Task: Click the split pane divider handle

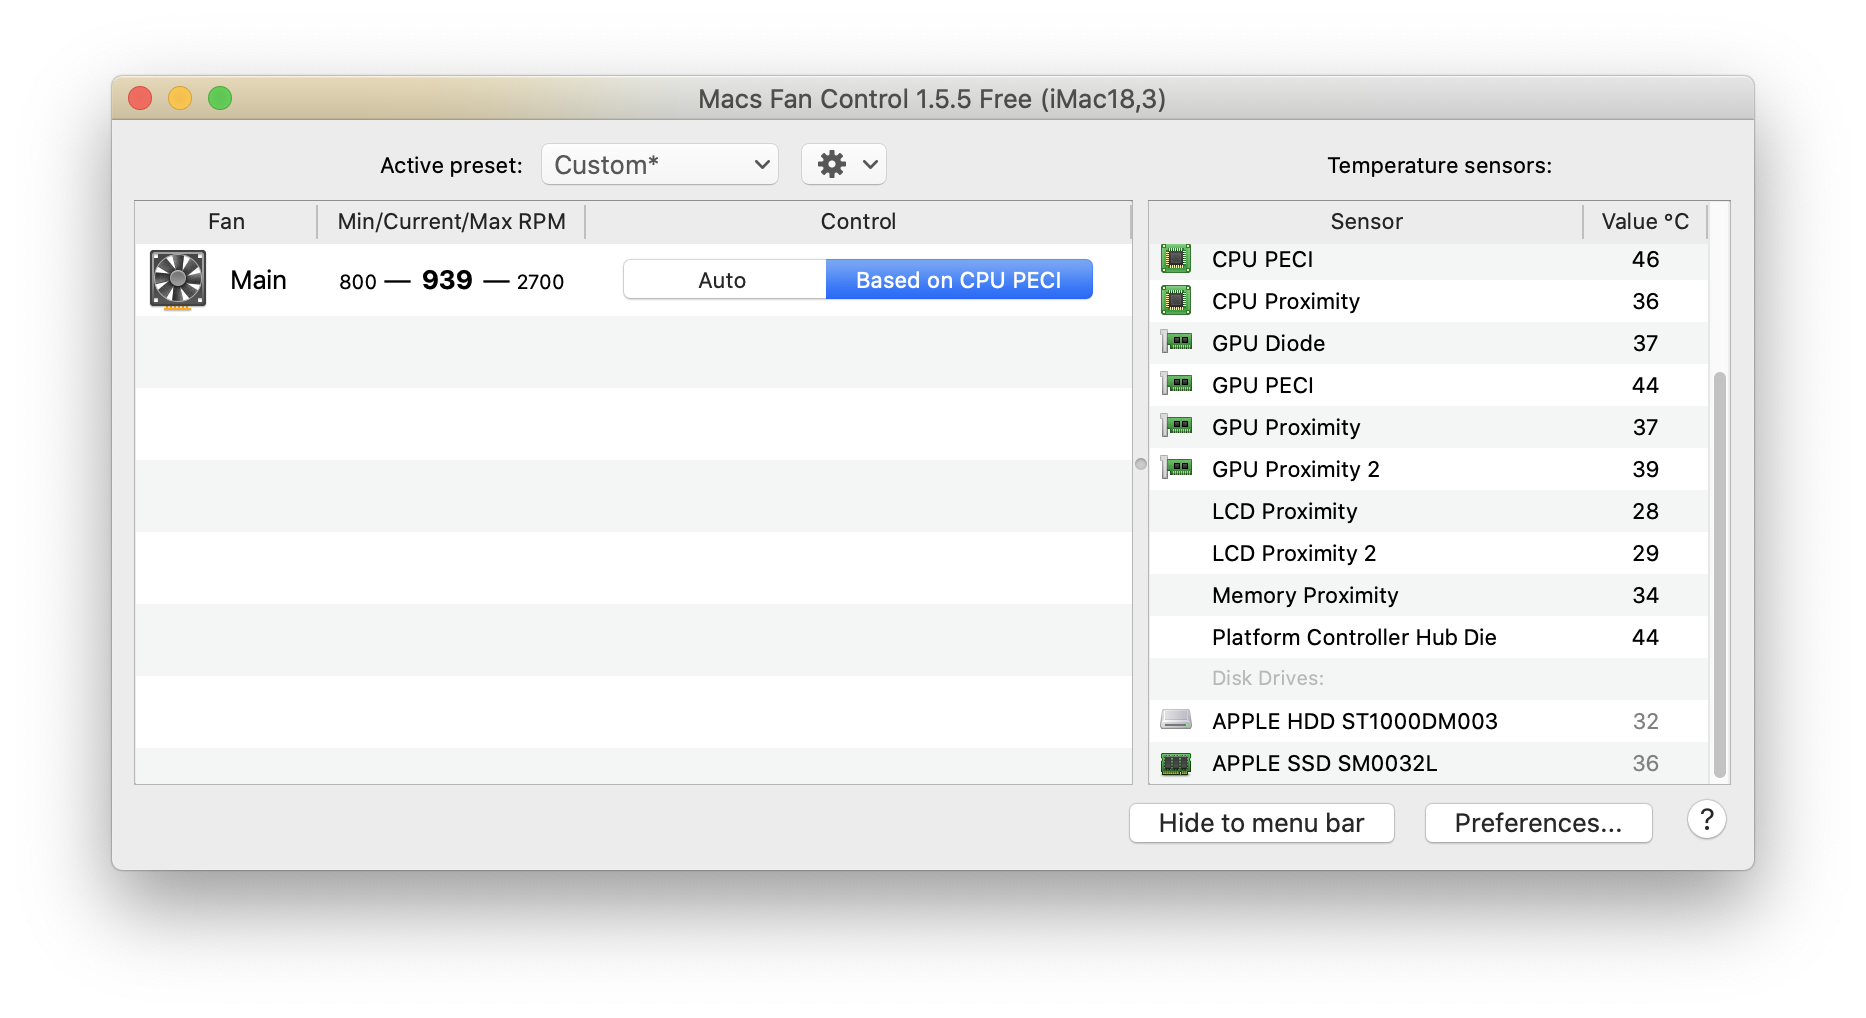Action: click(1141, 464)
